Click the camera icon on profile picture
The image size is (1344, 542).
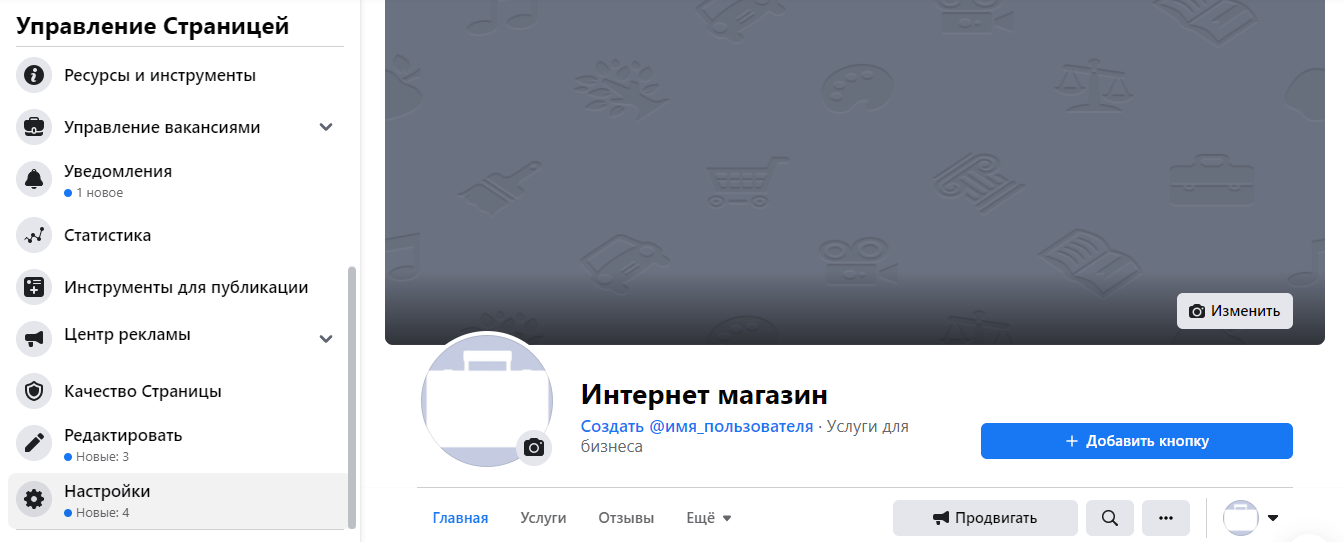(x=534, y=448)
